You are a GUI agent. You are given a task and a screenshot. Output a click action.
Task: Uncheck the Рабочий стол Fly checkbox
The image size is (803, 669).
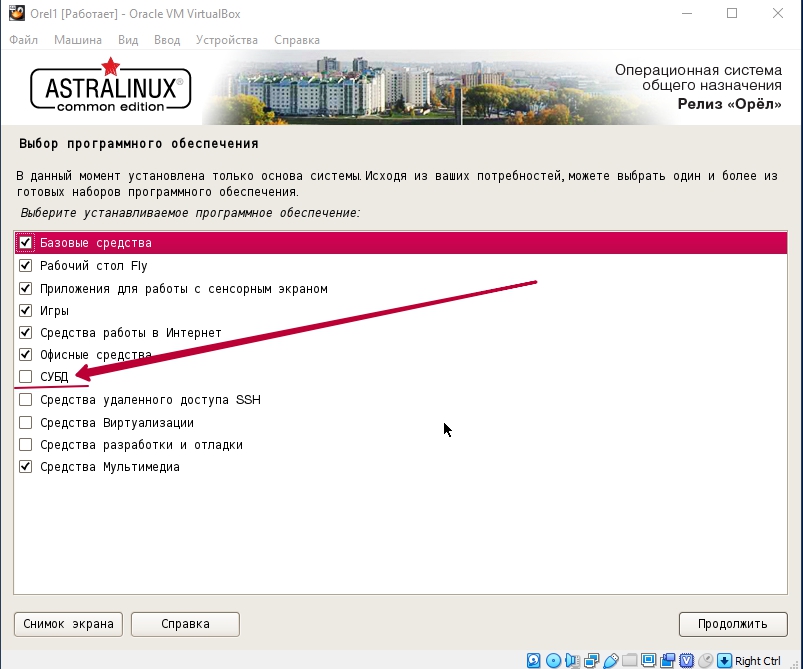pyautogui.click(x=25, y=265)
